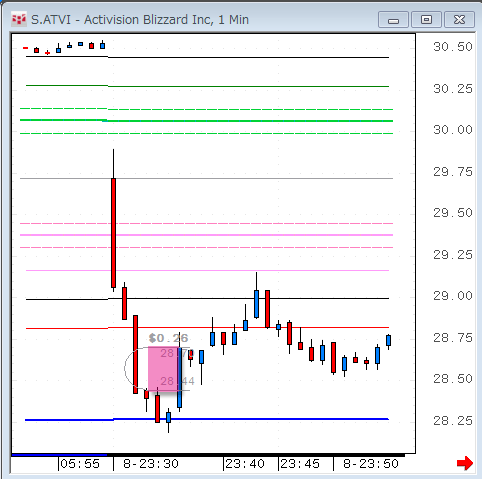The height and width of the screenshot is (479, 482).
Task: Click the 8-23:50 time axis label
Action: pyautogui.click(x=371, y=464)
